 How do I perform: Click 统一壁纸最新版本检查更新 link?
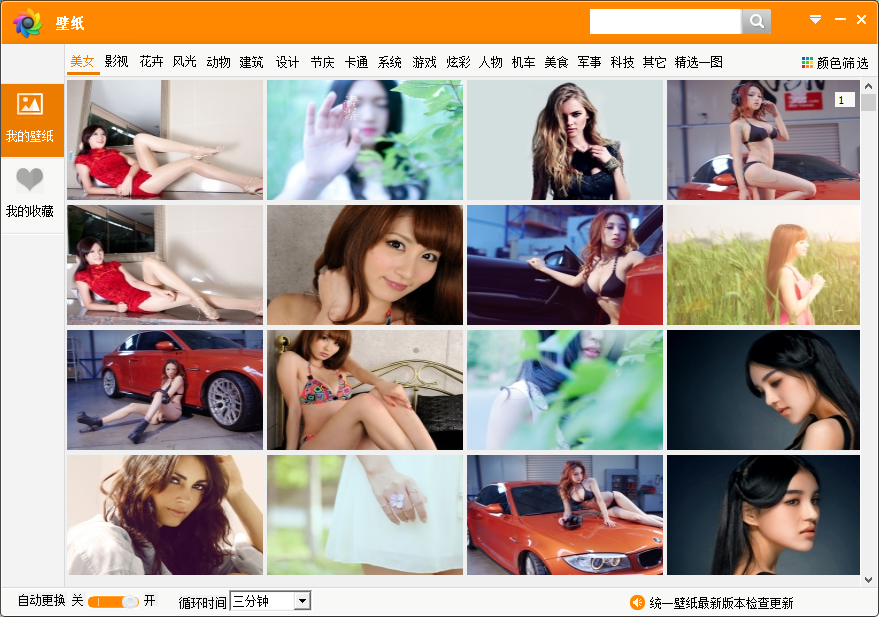721,603
